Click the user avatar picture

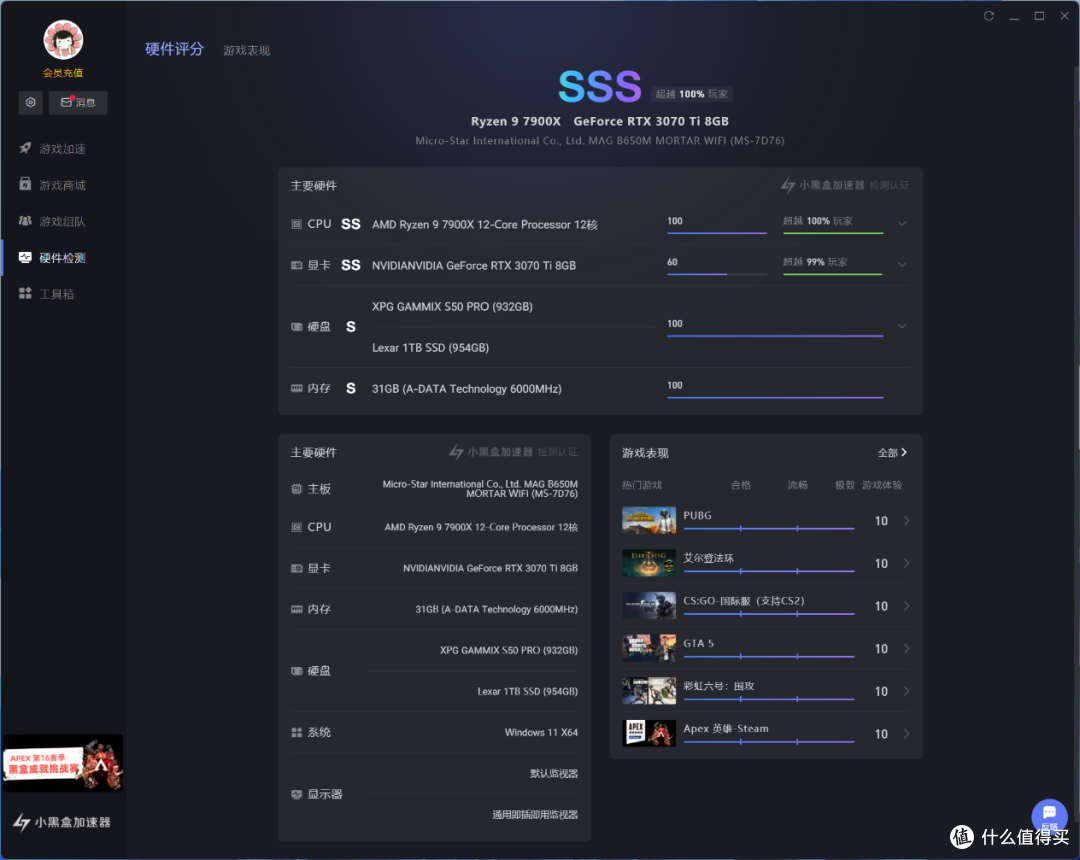coord(63,40)
